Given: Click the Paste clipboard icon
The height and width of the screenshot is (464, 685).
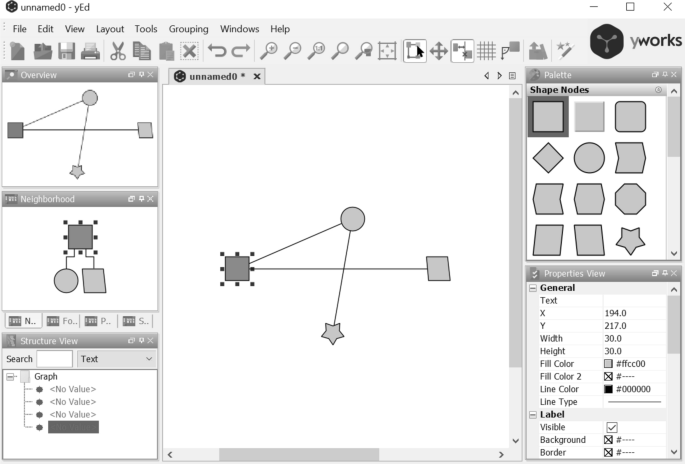Looking at the screenshot, I should point(166,51).
